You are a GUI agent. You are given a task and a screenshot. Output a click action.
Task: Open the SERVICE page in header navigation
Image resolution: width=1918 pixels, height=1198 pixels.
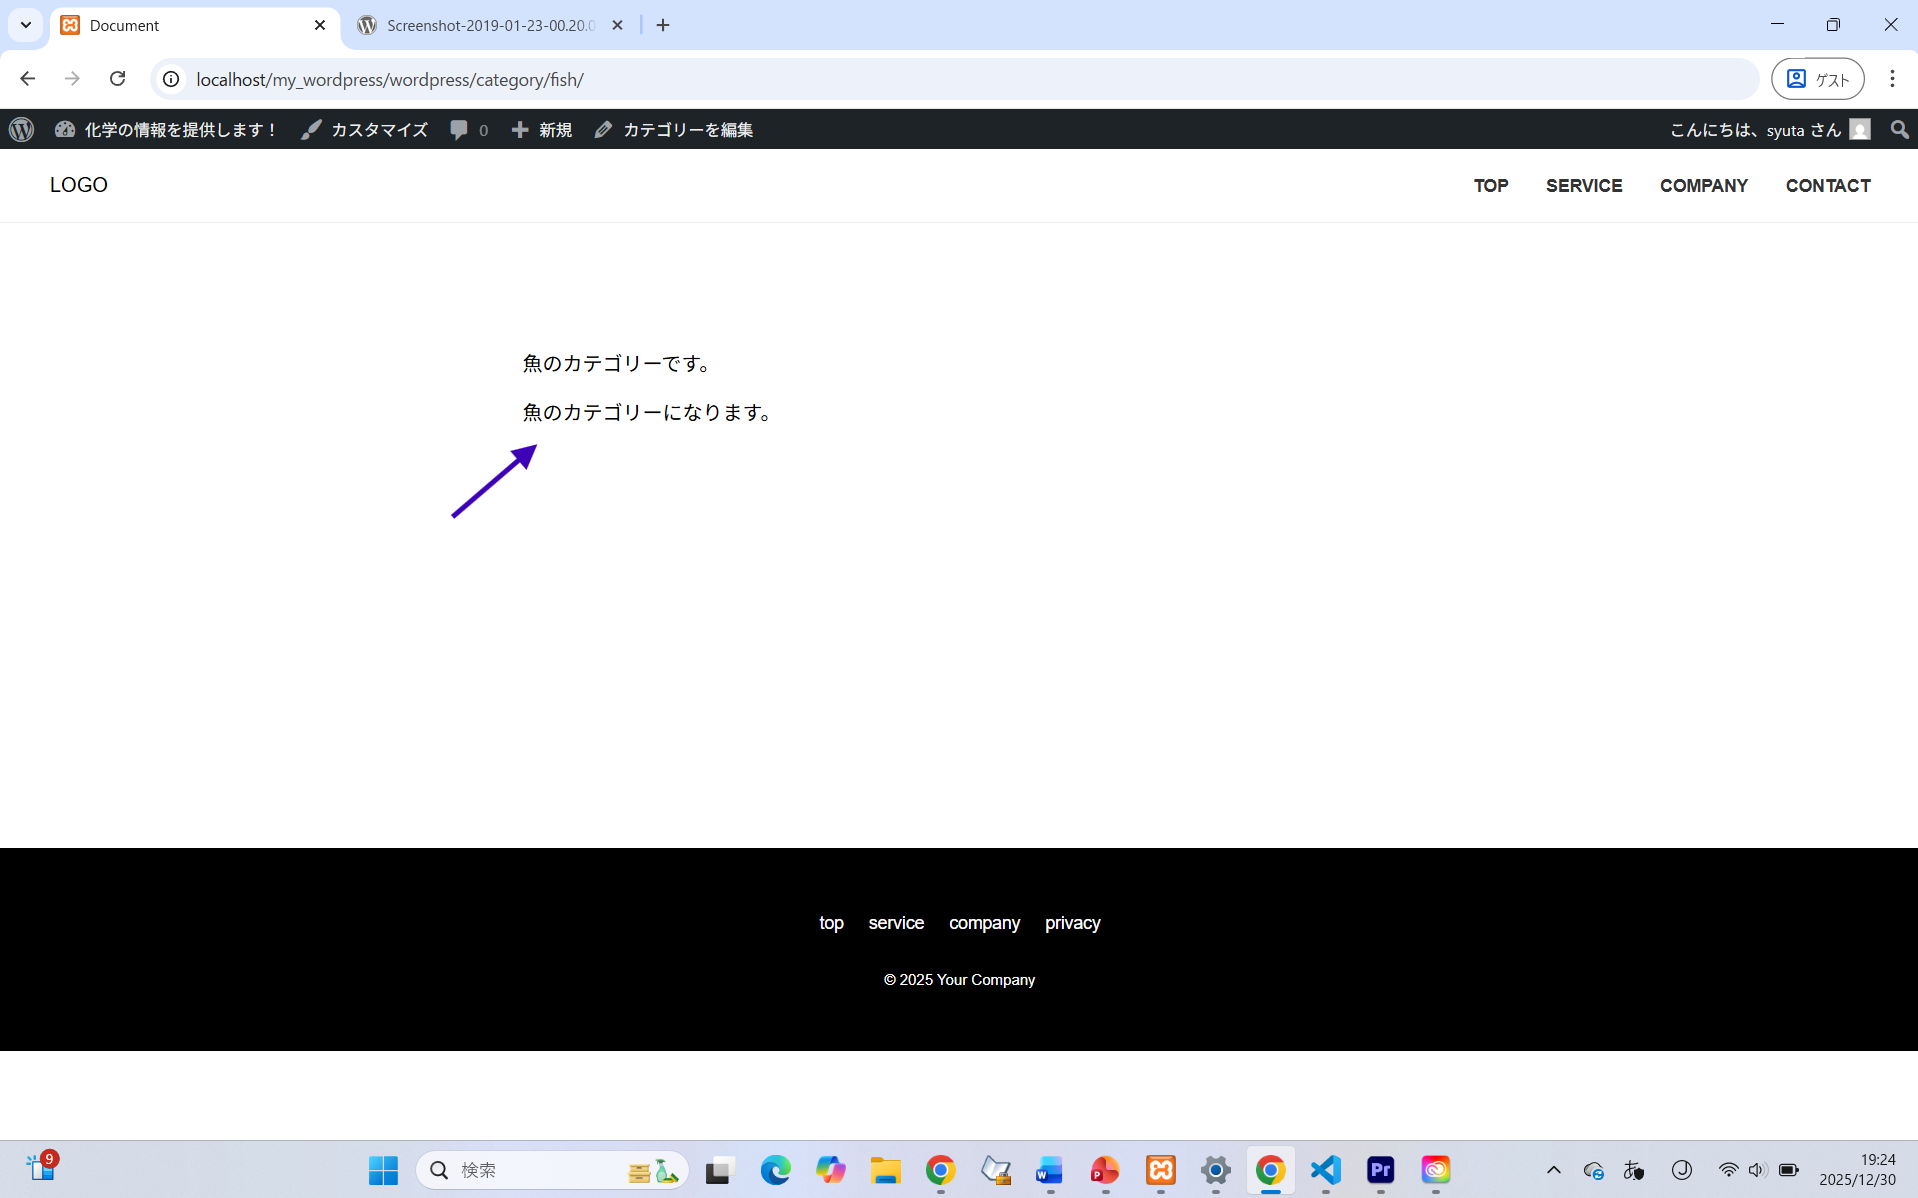1583,186
